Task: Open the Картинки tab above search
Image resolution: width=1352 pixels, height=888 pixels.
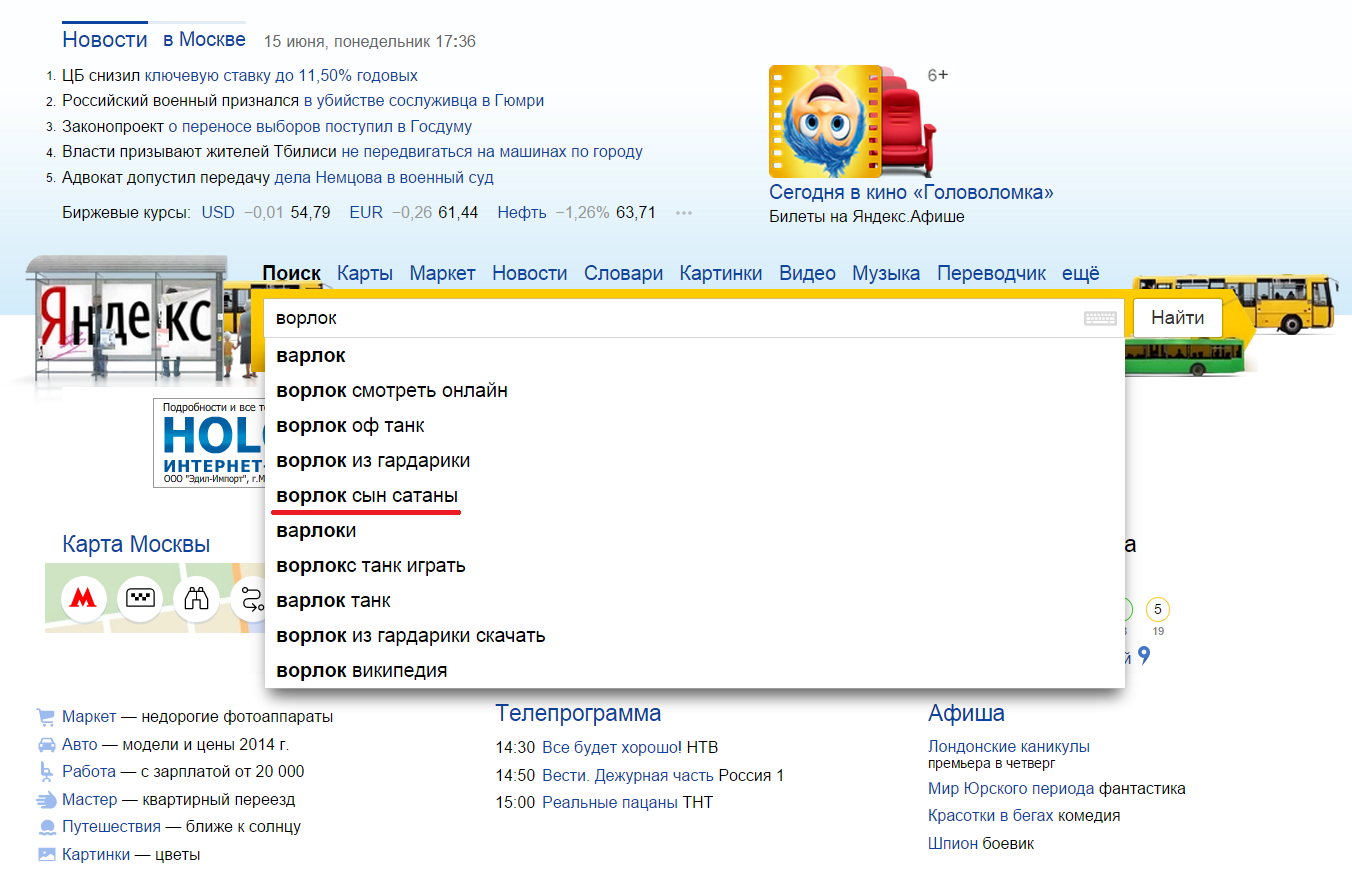Action: [x=721, y=273]
